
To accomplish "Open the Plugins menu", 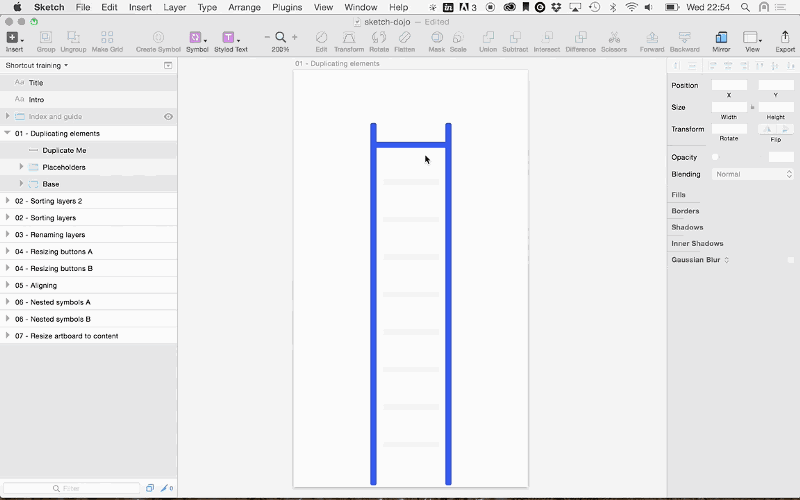I will [x=287, y=7].
